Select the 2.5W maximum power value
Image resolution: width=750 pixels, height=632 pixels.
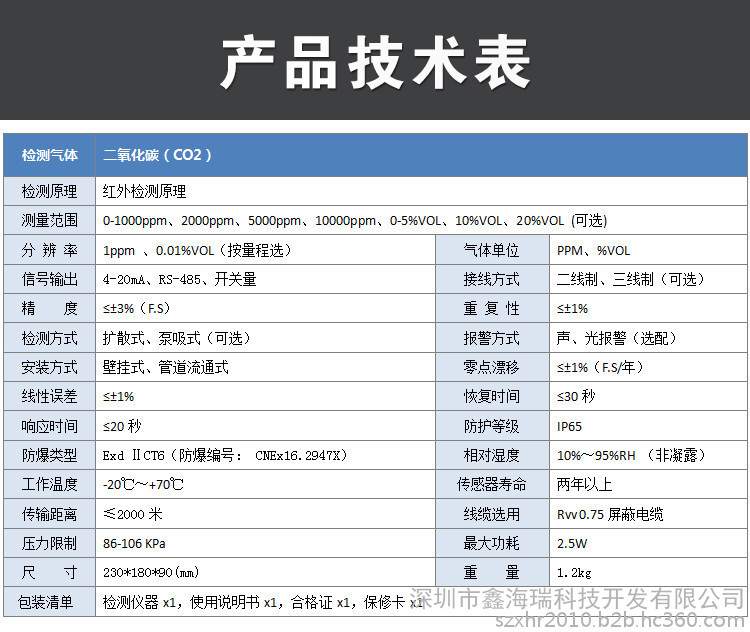573,544
